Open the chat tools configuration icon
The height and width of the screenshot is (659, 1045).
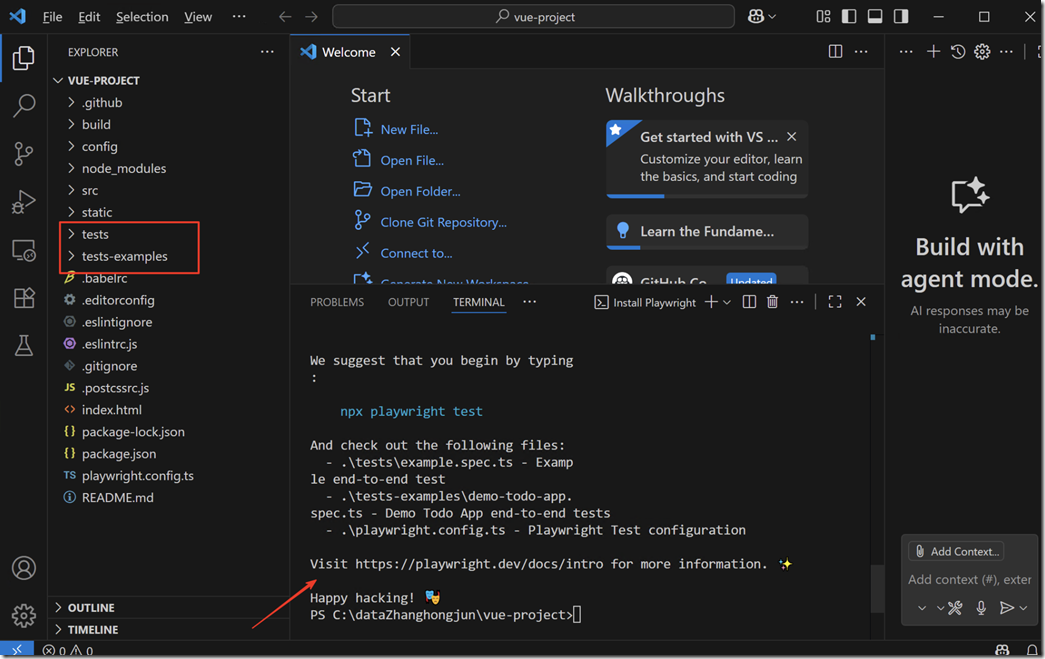tap(955, 608)
